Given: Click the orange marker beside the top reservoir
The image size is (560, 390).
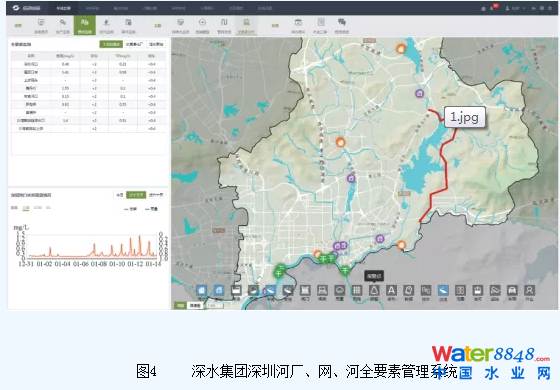Looking at the screenshot, I should click(401, 48).
